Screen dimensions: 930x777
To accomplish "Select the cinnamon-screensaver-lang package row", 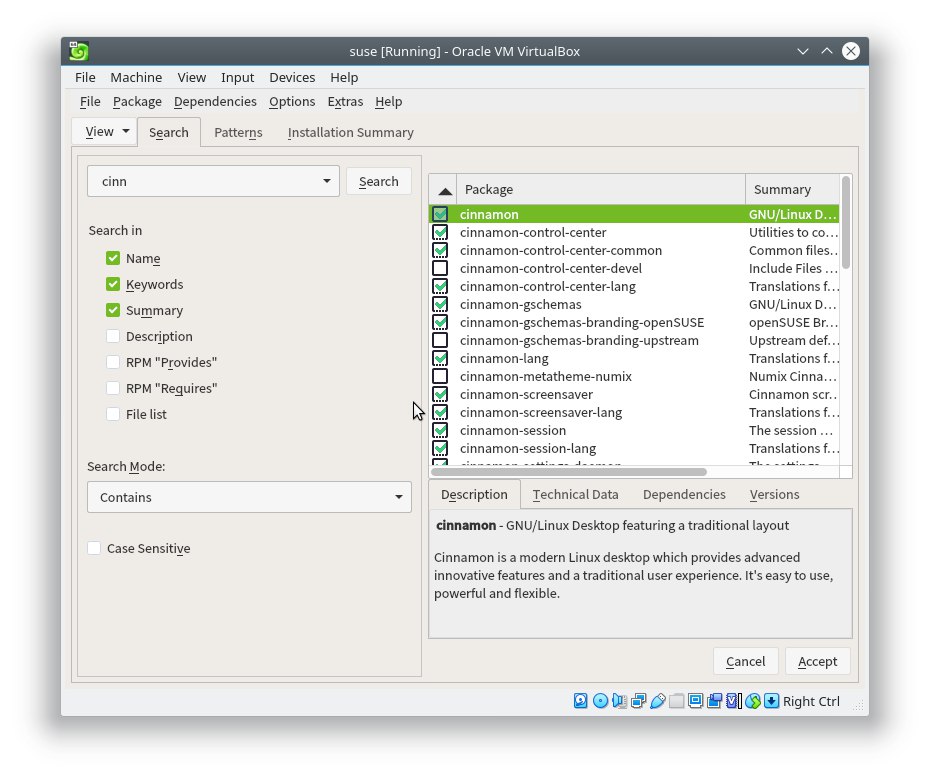I will pos(633,412).
